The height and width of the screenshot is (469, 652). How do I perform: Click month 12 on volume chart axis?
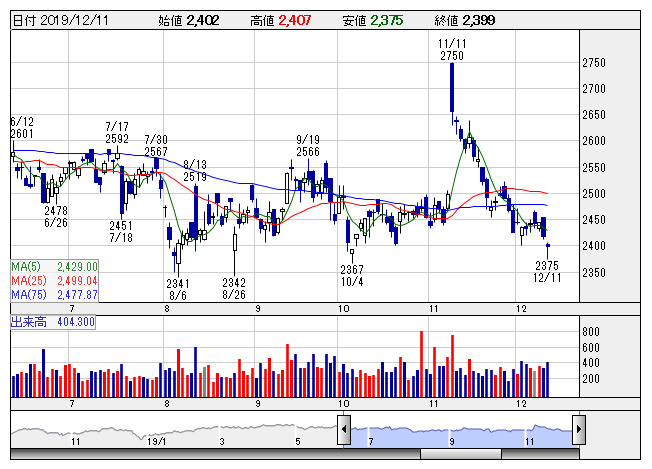click(x=521, y=404)
